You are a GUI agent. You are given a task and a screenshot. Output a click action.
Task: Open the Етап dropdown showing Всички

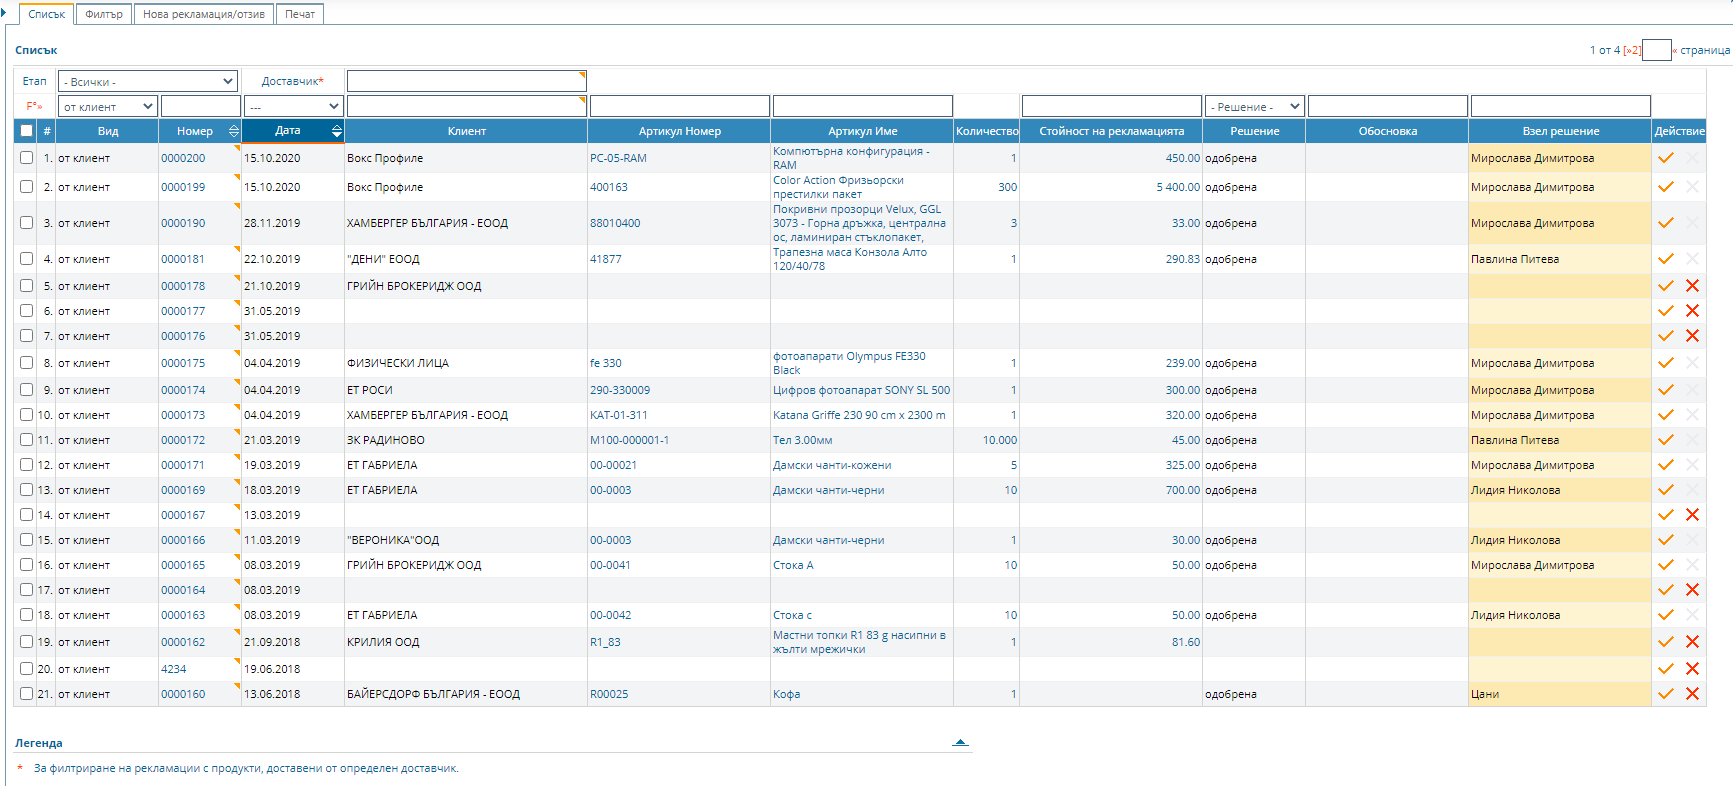[148, 81]
